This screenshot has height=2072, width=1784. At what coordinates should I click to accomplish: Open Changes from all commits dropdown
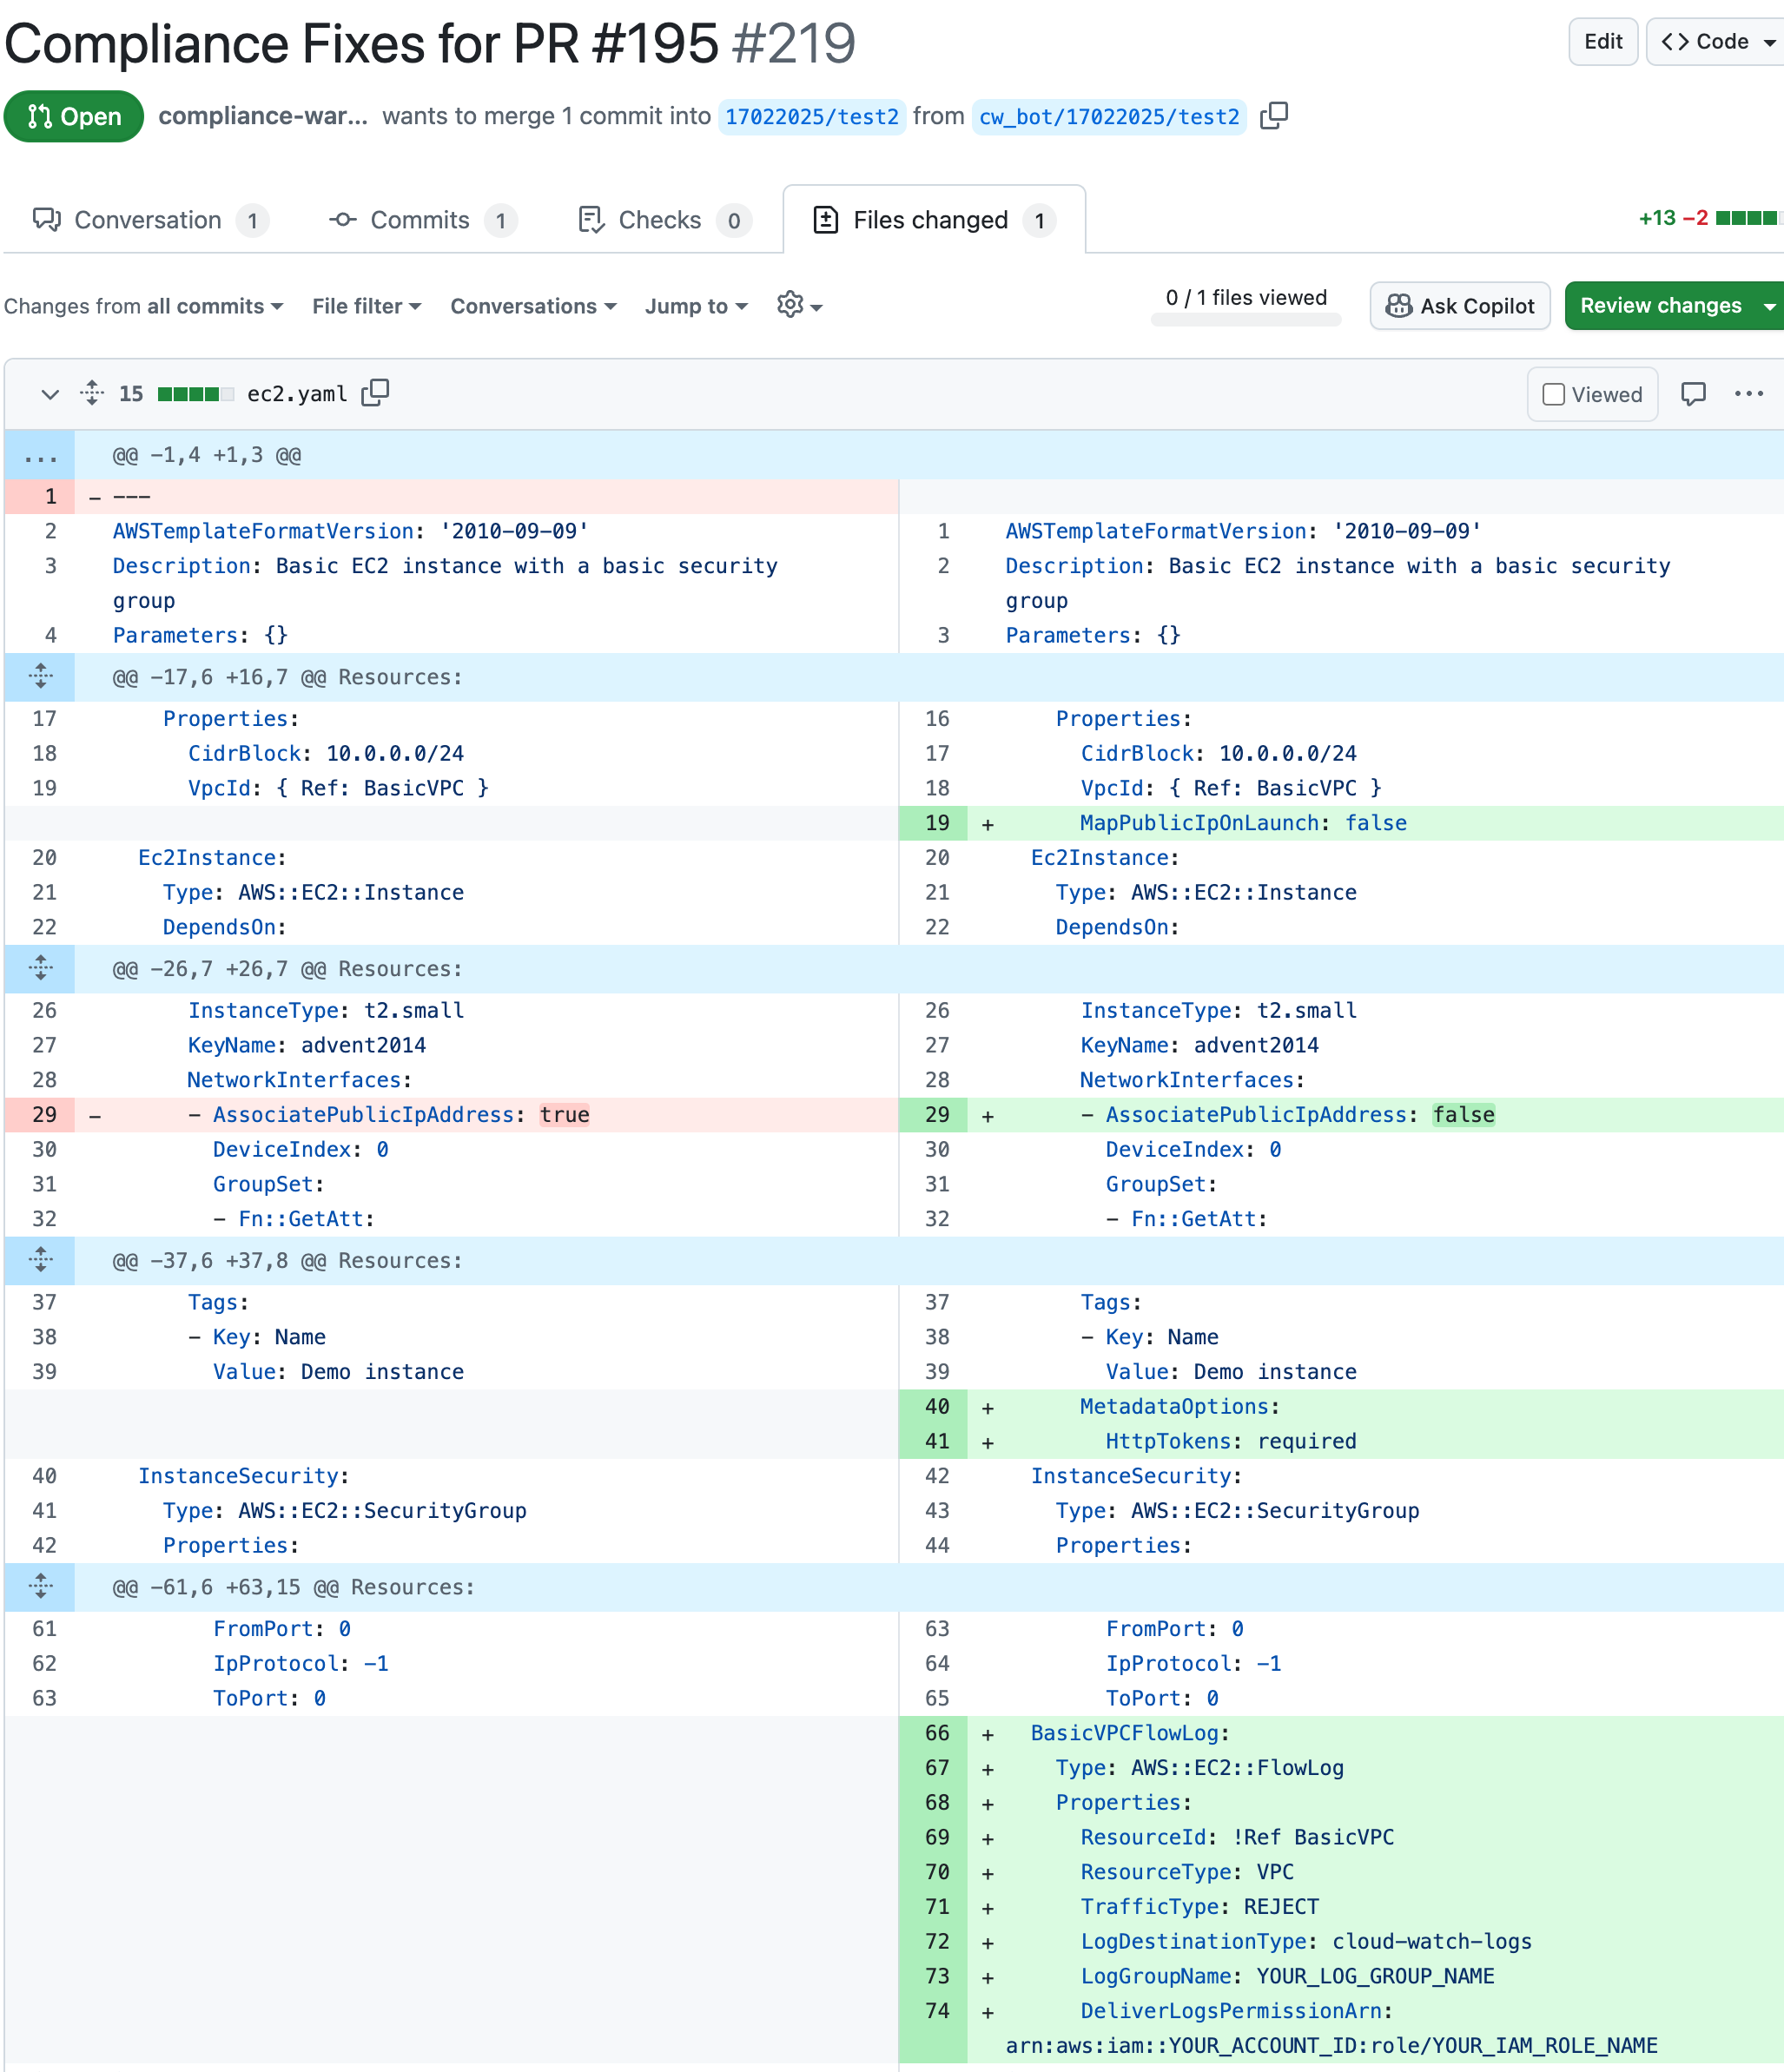tap(143, 306)
